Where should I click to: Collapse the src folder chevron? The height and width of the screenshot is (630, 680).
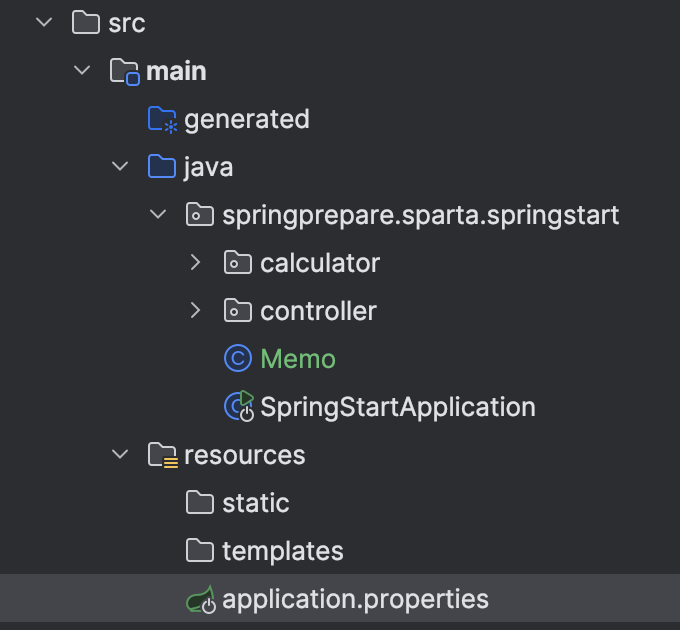coord(44,22)
